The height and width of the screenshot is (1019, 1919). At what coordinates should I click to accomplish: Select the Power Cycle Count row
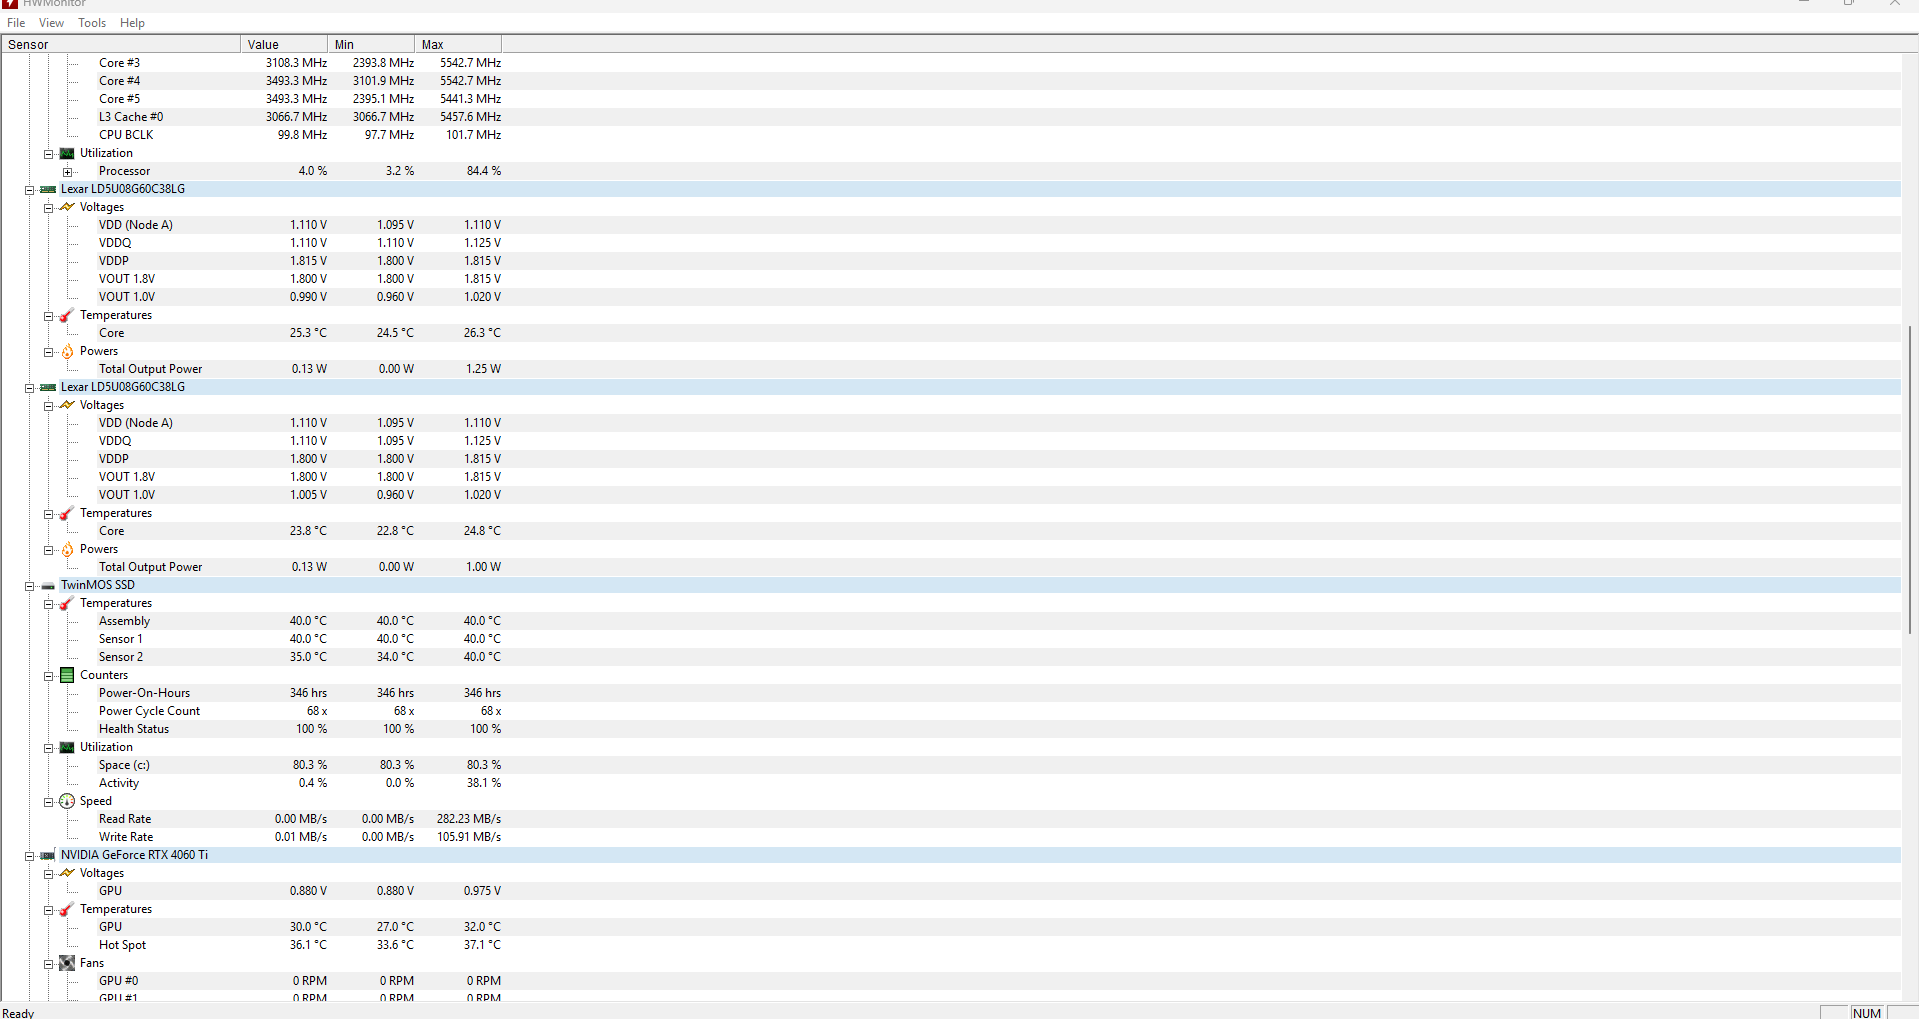point(951,711)
